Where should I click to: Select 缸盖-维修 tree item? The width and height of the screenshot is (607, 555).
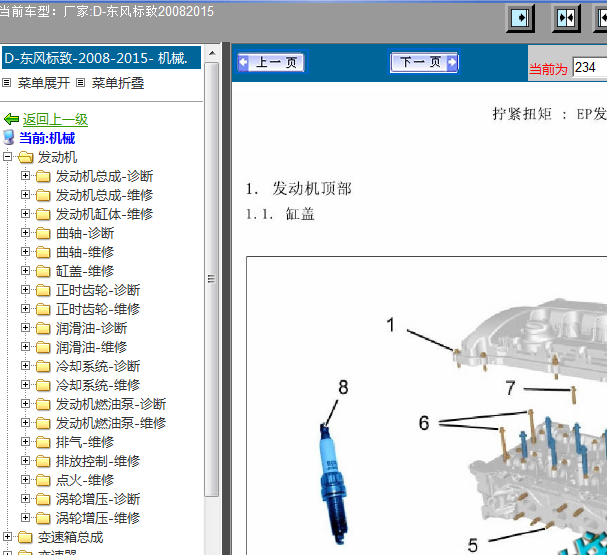(x=85, y=271)
